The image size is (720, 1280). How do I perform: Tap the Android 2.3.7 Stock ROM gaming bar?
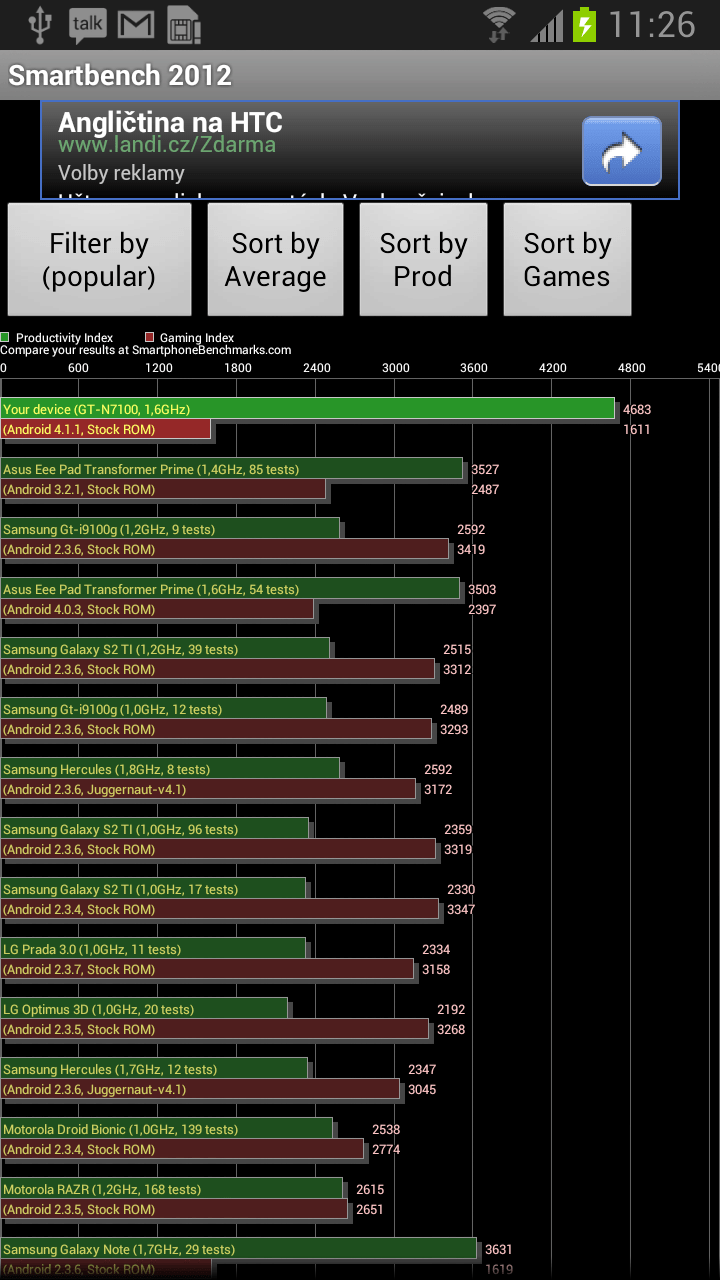point(207,969)
